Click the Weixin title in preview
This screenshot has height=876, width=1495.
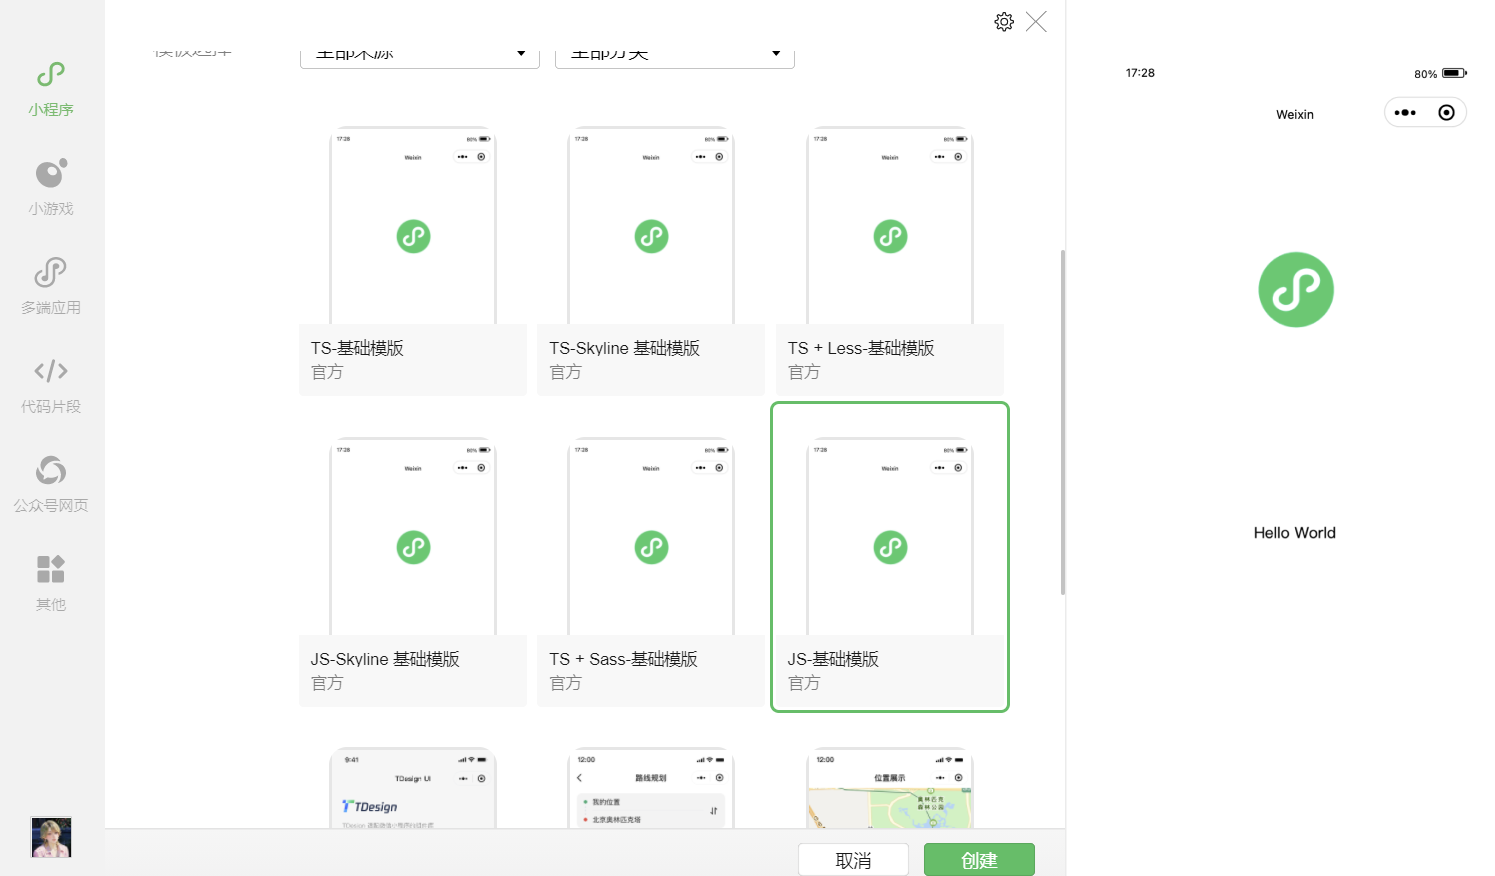tap(1295, 115)
